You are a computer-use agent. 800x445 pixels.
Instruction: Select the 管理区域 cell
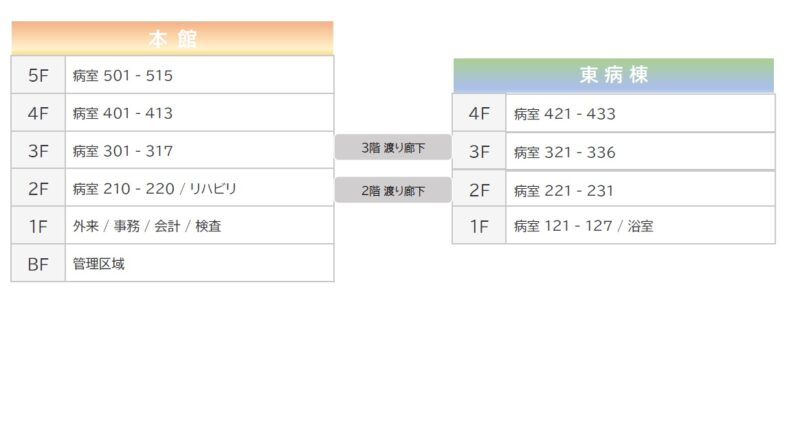199,264
